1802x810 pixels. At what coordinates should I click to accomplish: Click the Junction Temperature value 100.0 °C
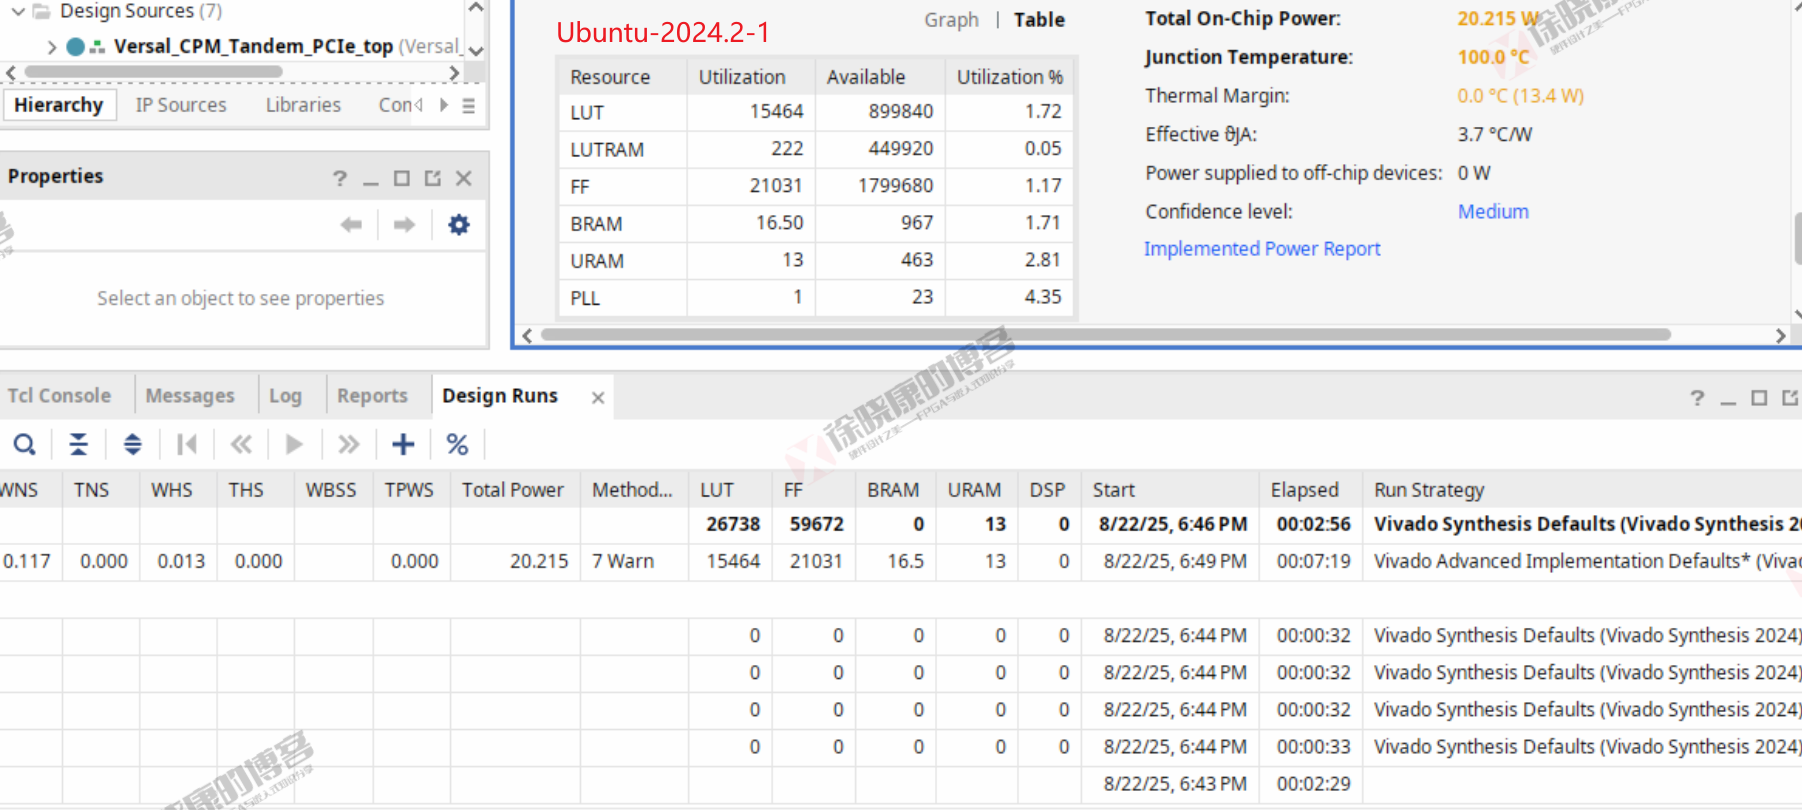1493,57
